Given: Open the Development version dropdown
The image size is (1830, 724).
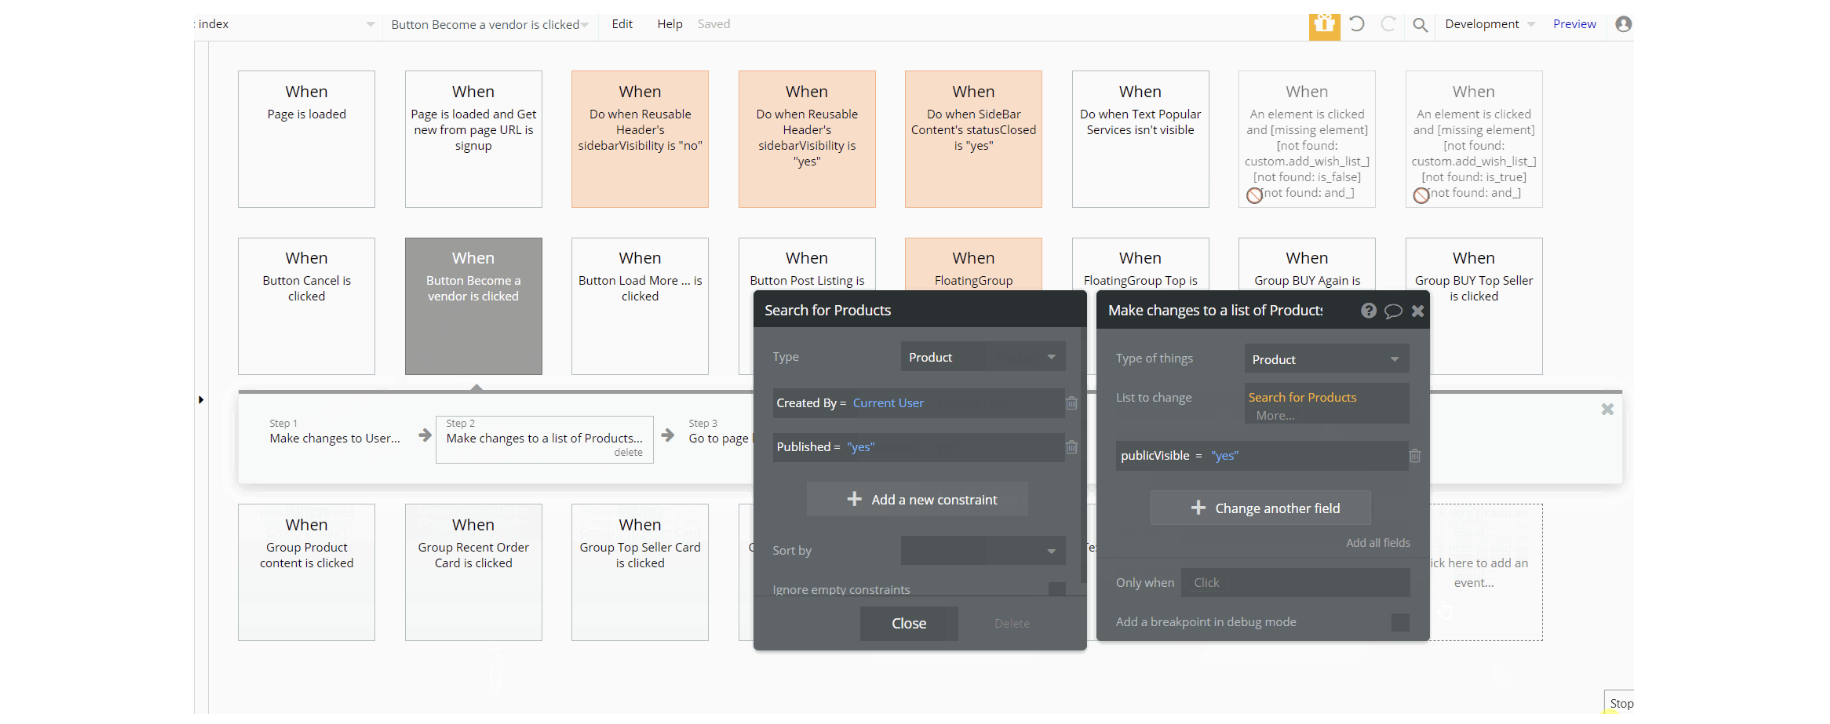Looking at the screenshot, I should tap(1489, 24).
